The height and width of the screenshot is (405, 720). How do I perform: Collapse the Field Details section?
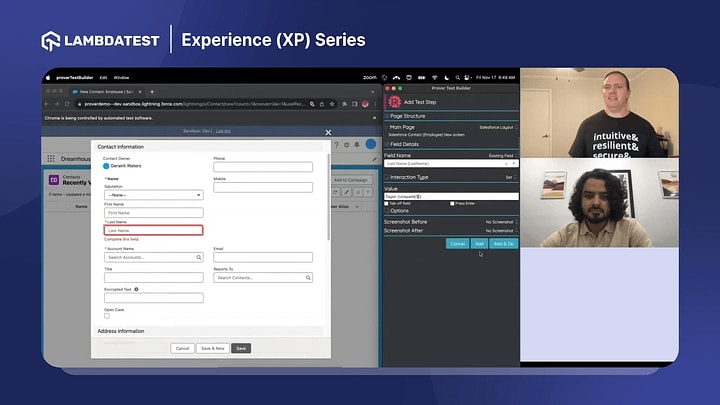click(387, 144)
